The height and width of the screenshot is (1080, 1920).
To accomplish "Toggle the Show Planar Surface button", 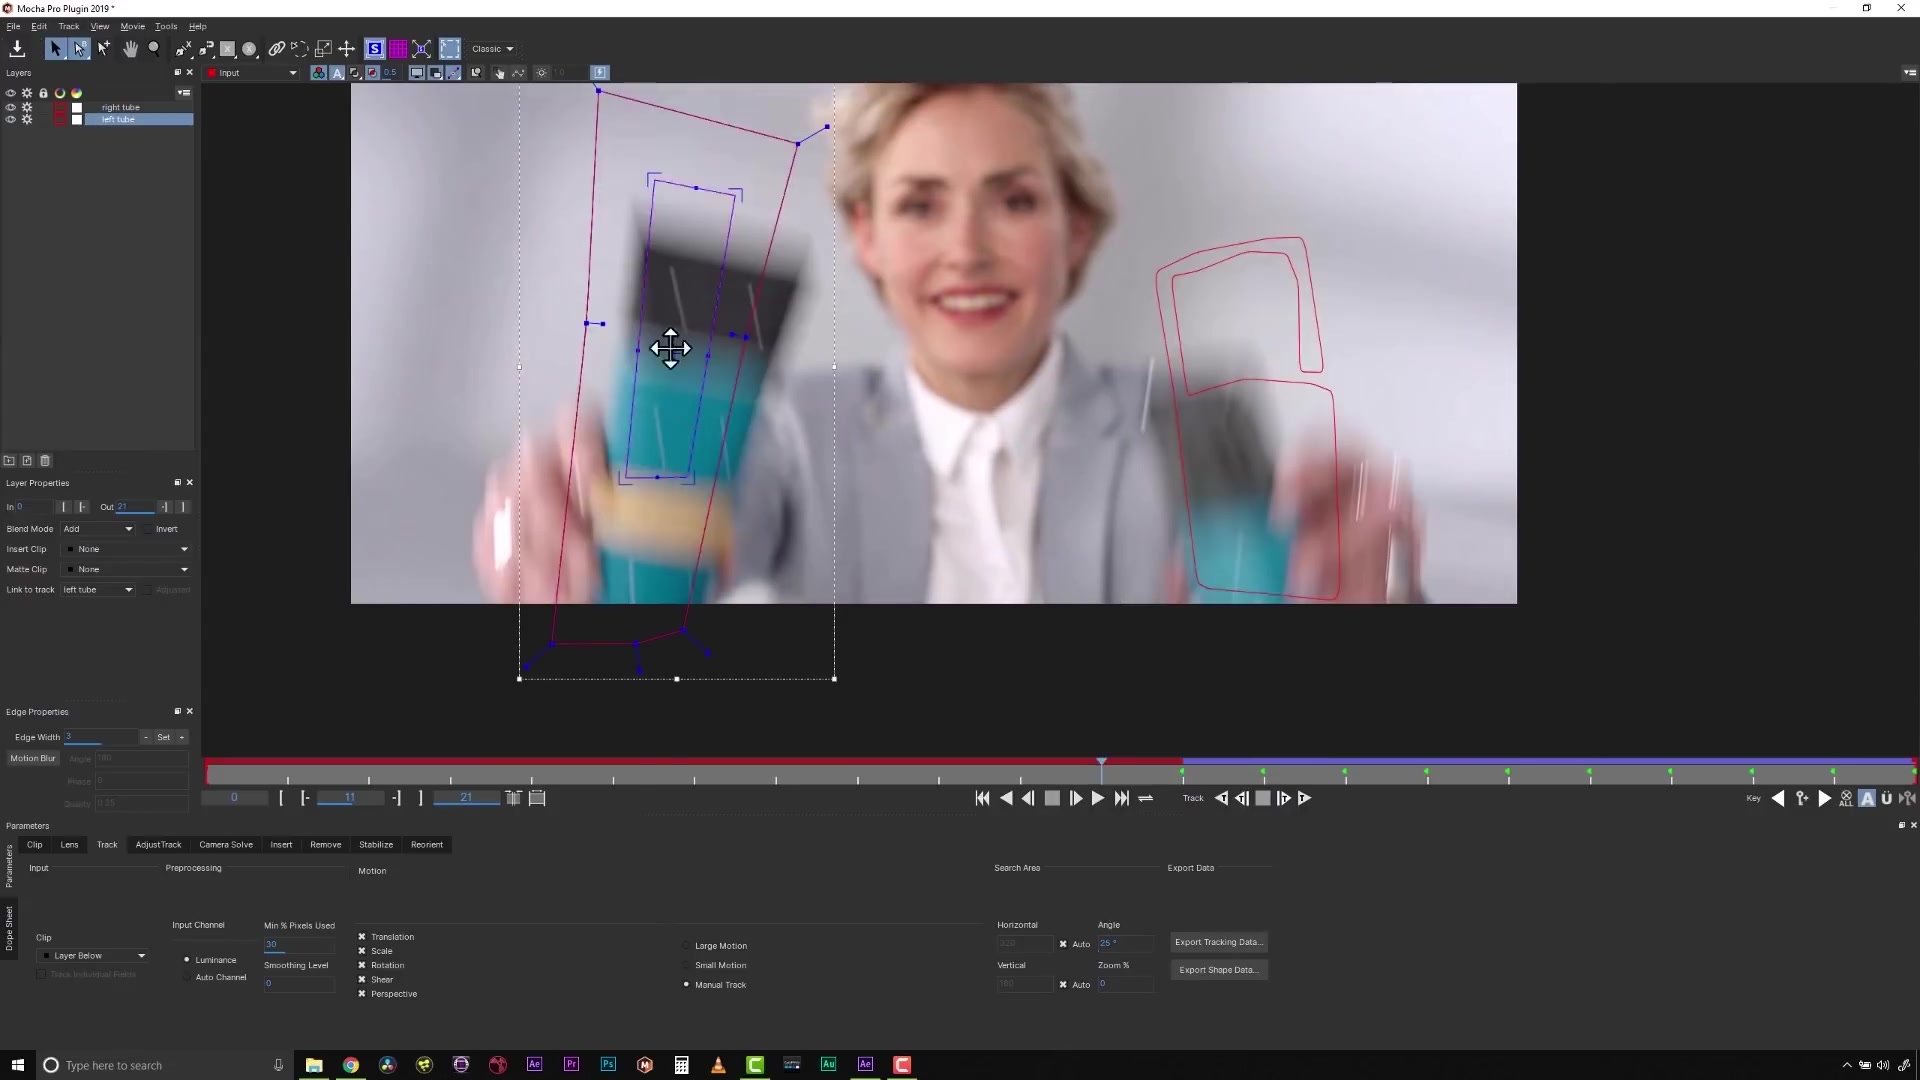I will (374, 48).
